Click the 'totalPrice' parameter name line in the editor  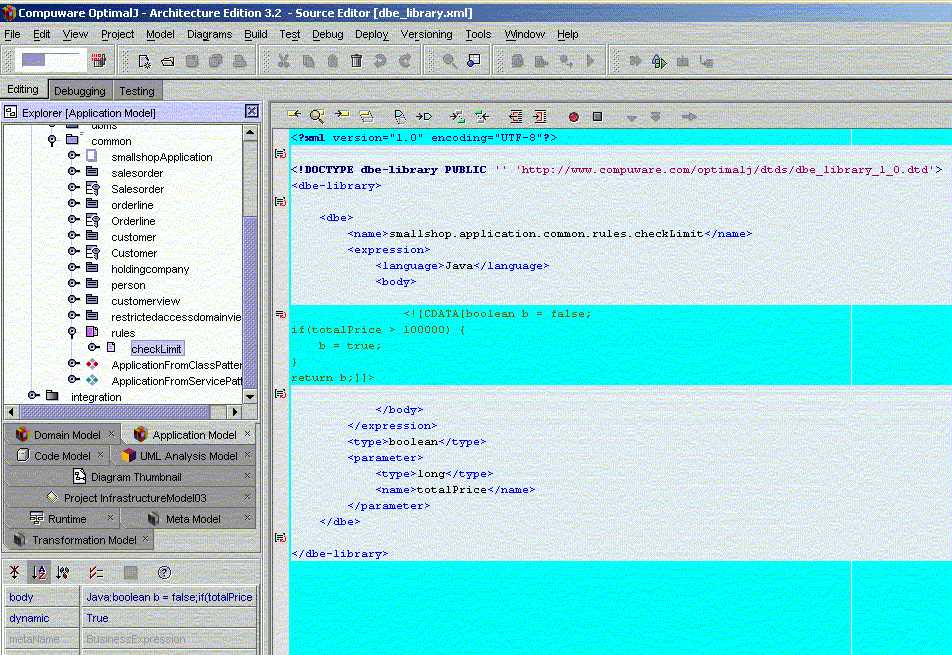455,489
